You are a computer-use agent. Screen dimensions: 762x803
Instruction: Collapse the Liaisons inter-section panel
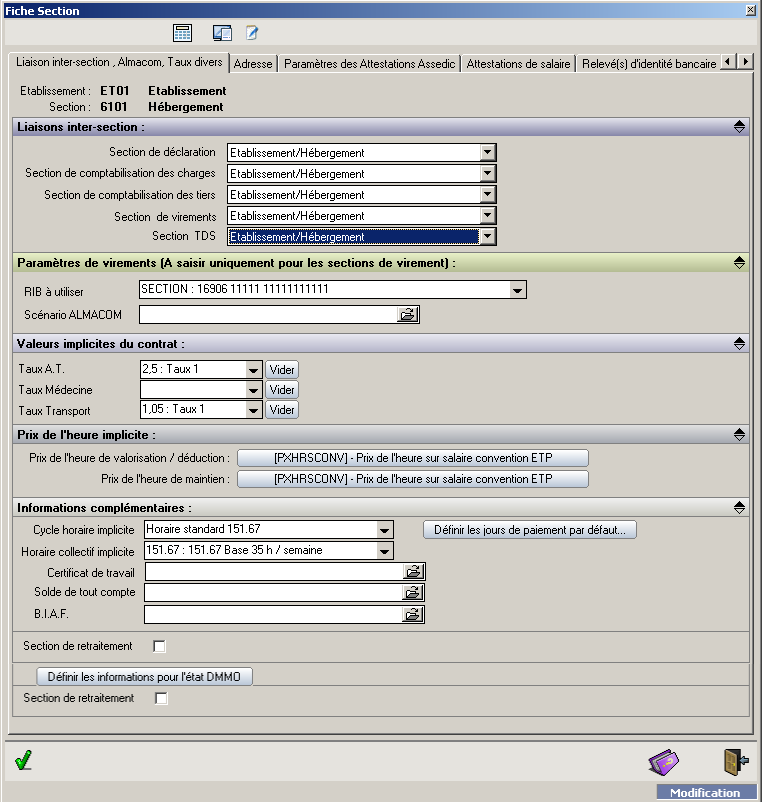pos(739,127)
